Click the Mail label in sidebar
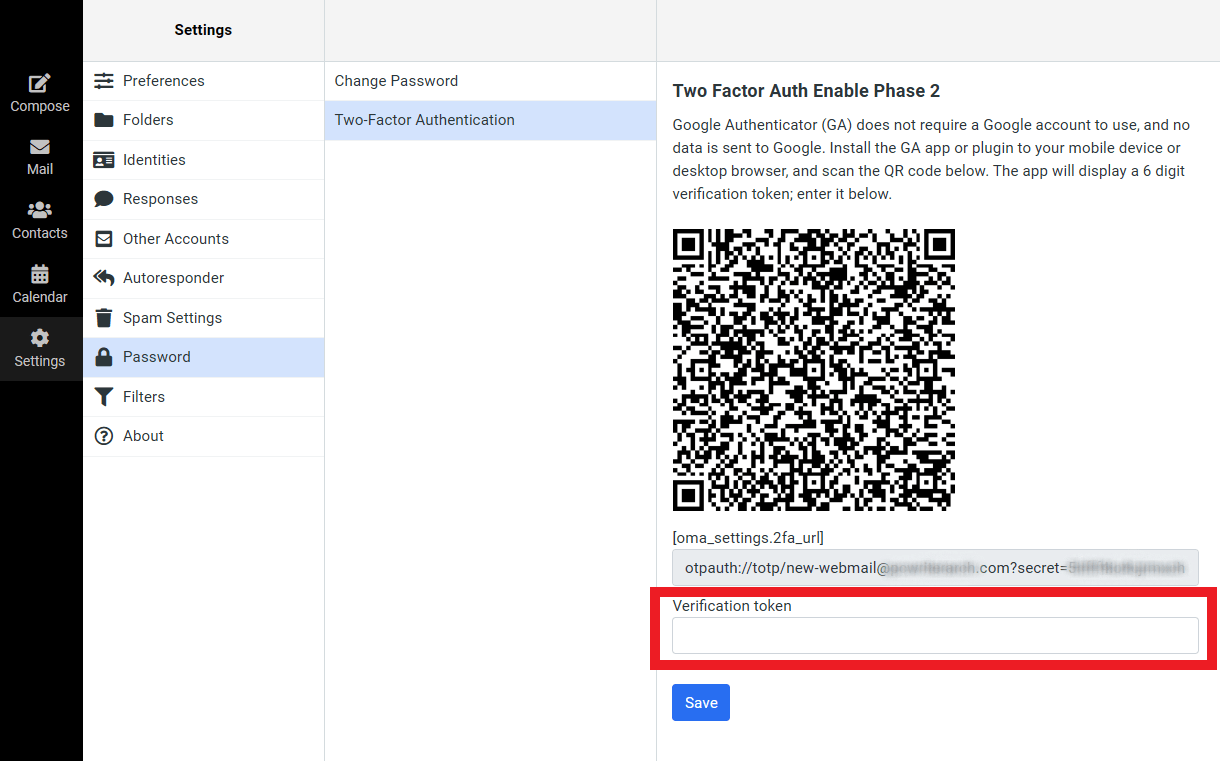Screen dimensions: 1220x761 coord(40,169)
